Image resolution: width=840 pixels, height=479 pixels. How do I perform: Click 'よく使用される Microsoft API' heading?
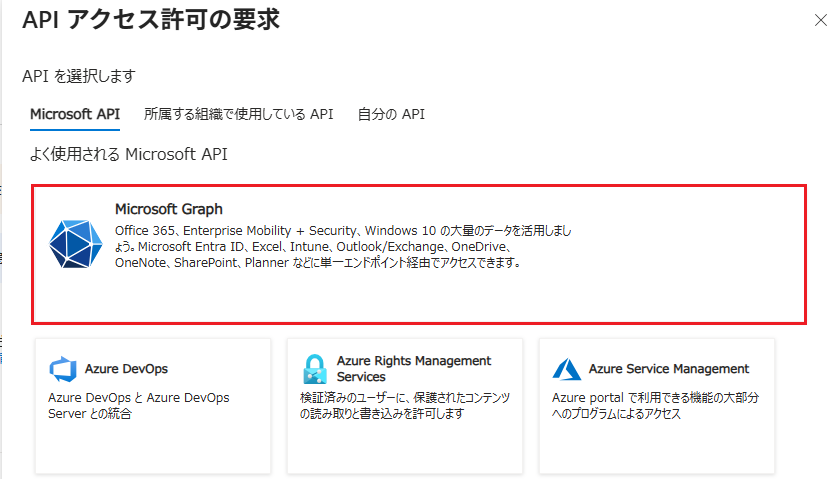point(129,154)
